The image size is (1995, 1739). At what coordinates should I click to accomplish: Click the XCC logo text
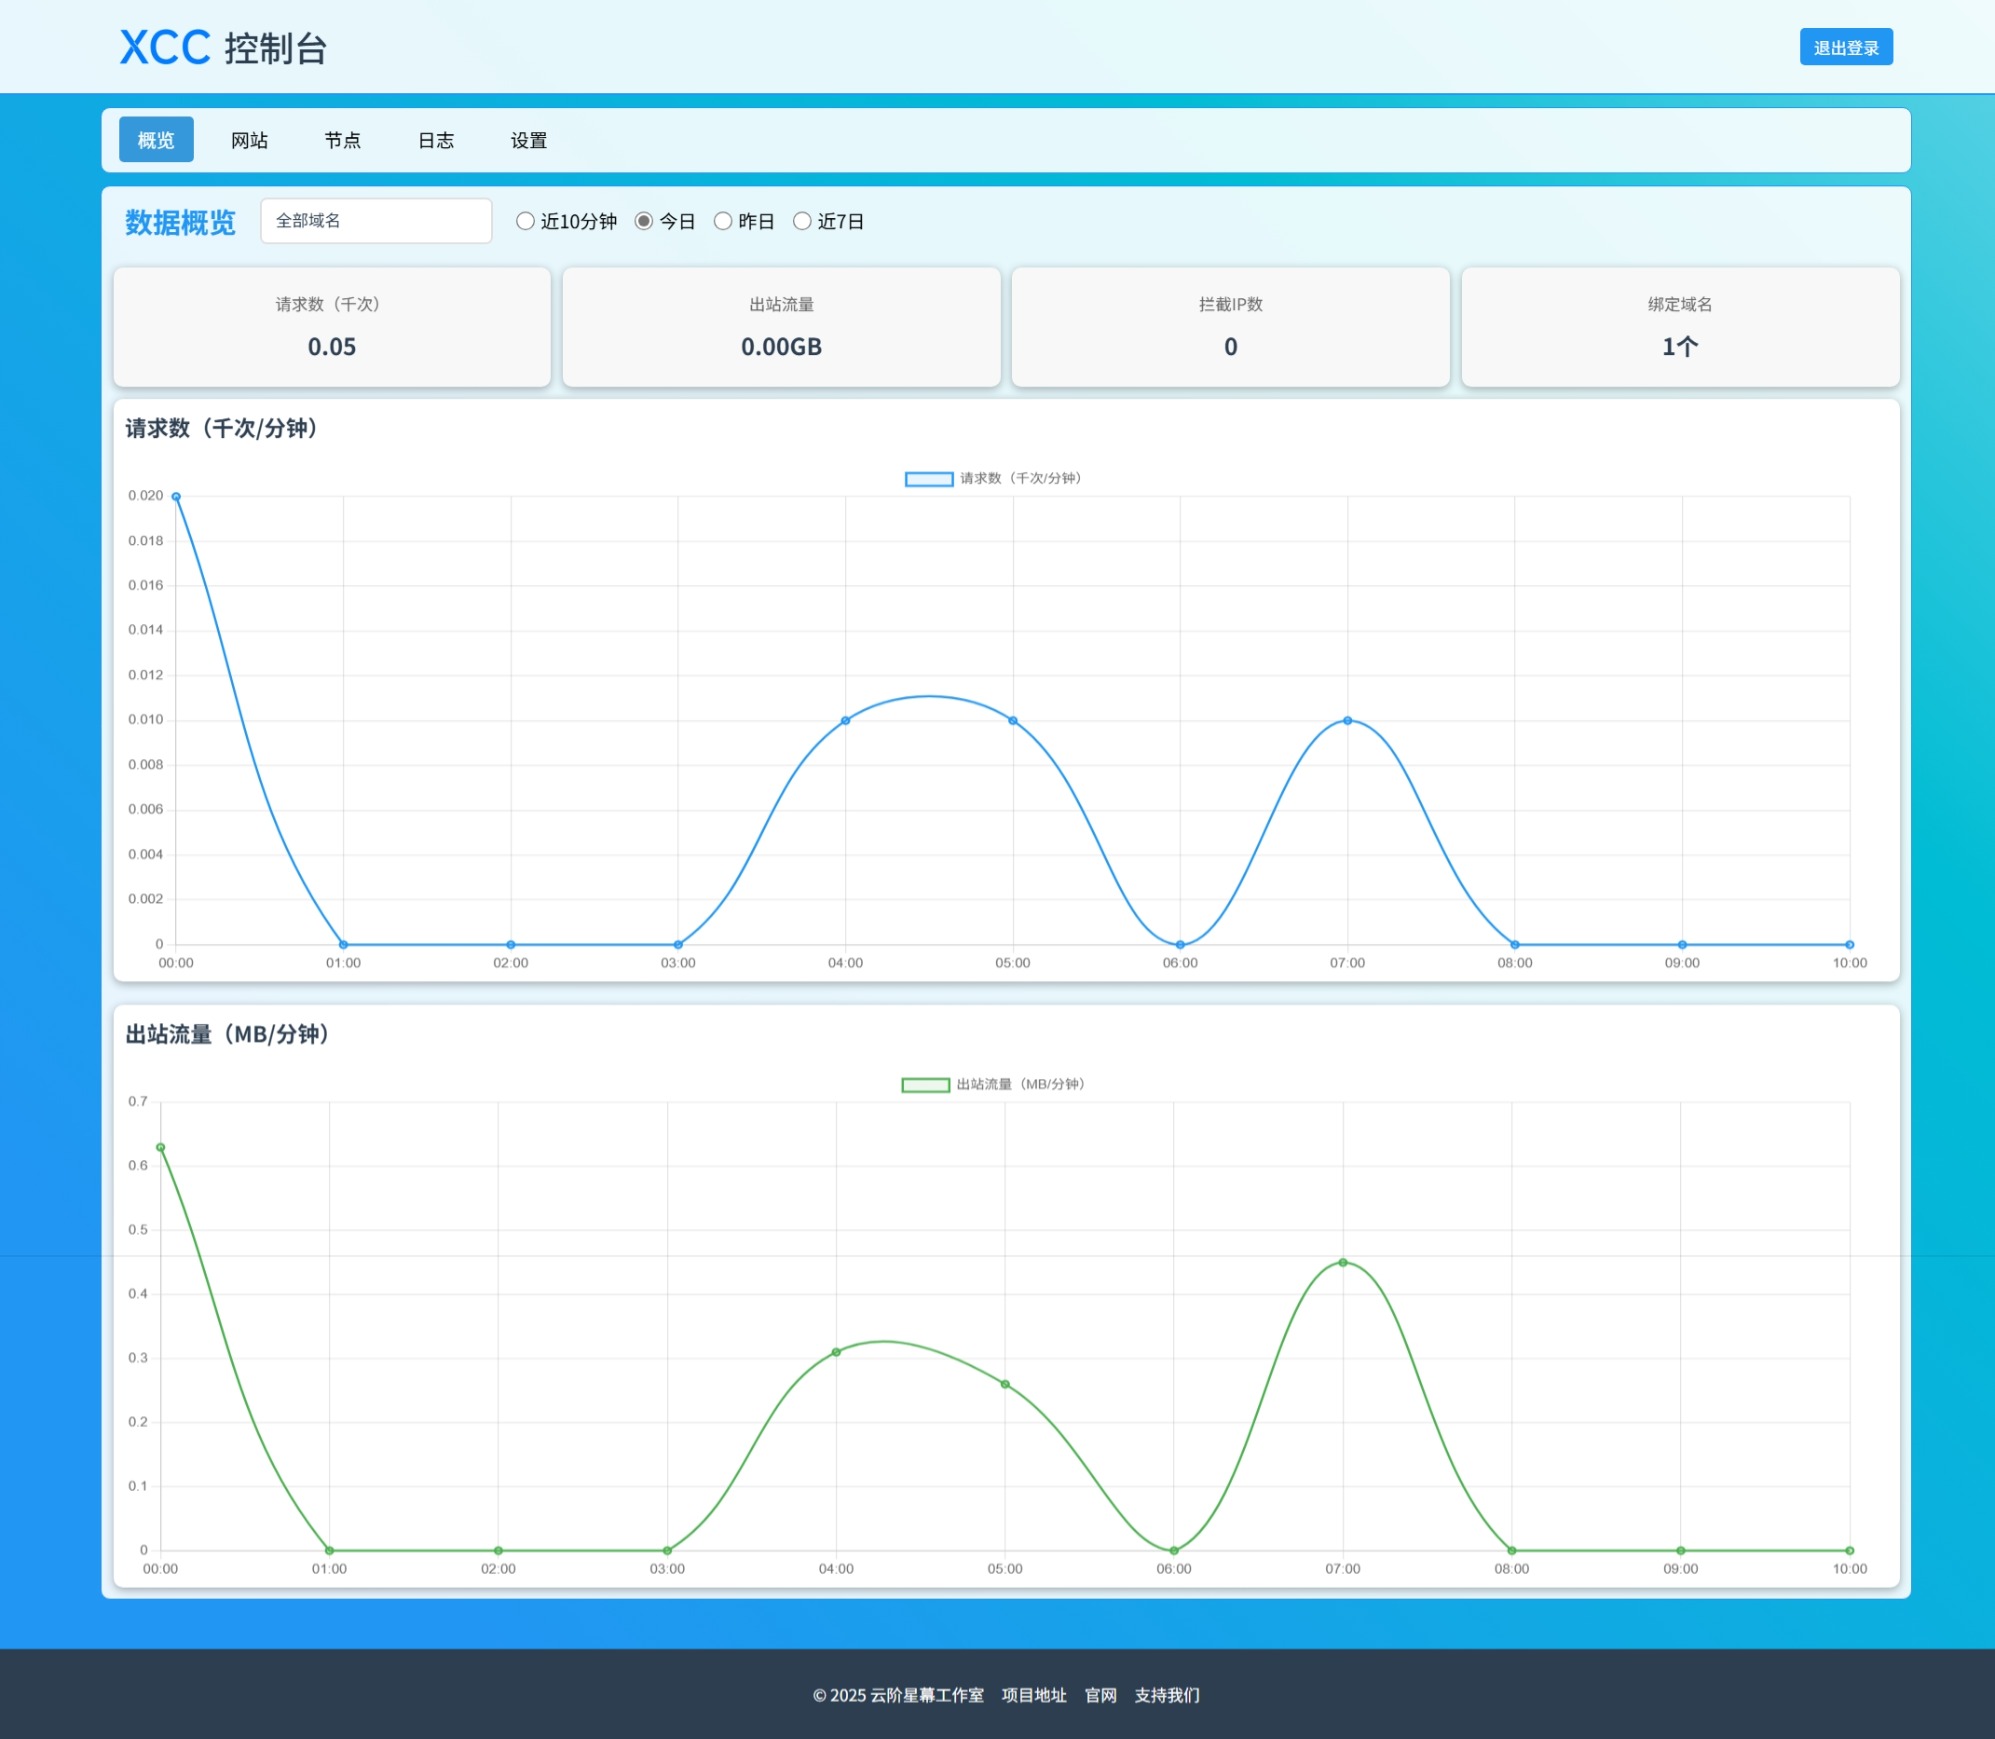point(165,48)
